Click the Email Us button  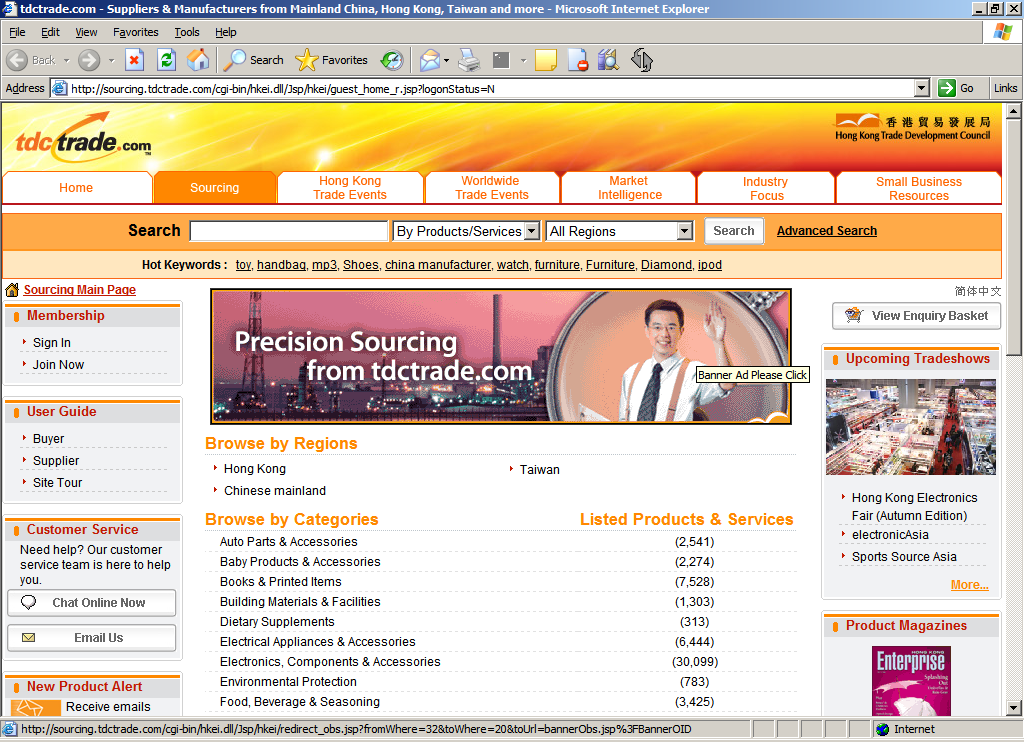pyautogui.click(x=91, y=637)
